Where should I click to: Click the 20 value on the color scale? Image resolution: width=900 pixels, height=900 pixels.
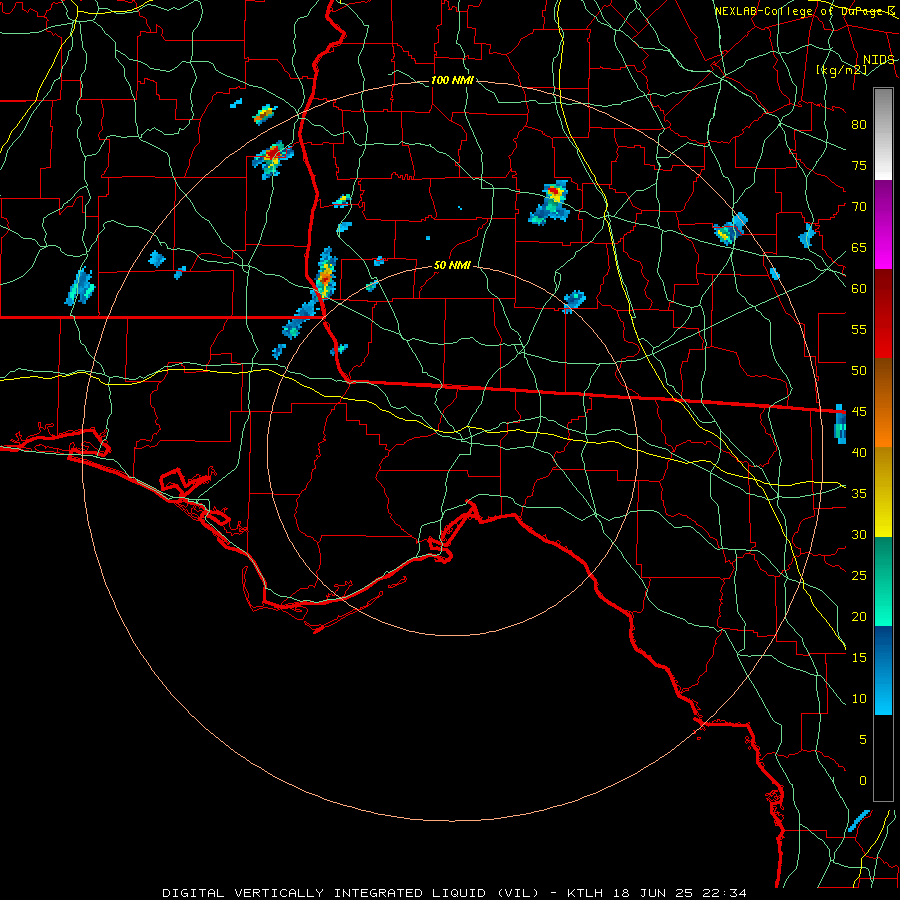click(x=859, y=616)
